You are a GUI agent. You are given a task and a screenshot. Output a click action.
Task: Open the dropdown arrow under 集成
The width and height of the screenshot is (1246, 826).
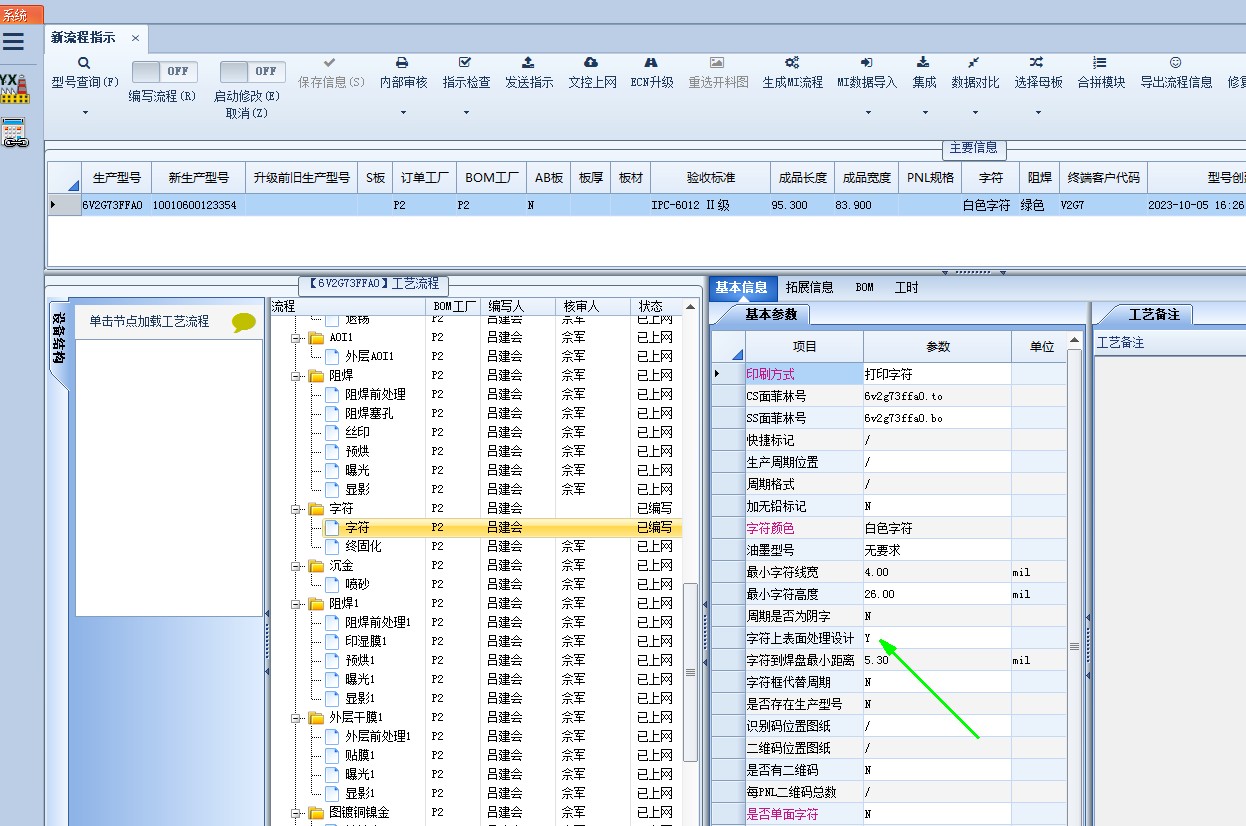[x=924, y=113]
